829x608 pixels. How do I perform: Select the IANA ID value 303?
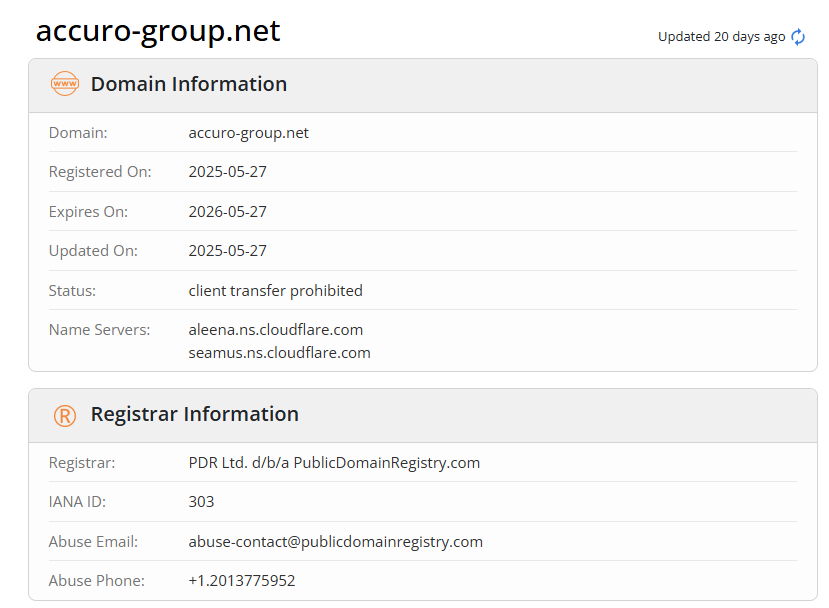201,501
